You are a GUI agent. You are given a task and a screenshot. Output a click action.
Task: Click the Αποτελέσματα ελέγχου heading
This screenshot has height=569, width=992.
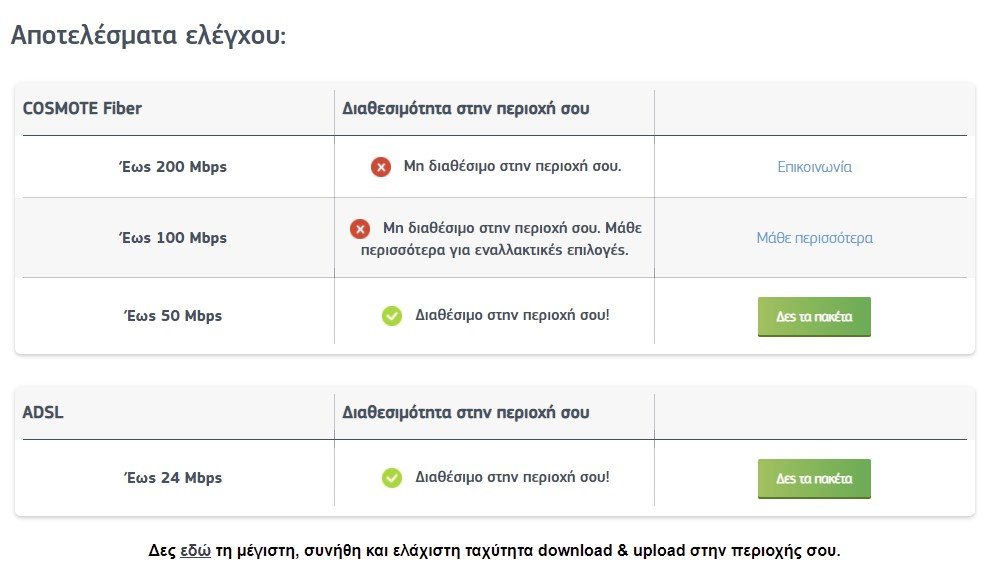(149, 35)
